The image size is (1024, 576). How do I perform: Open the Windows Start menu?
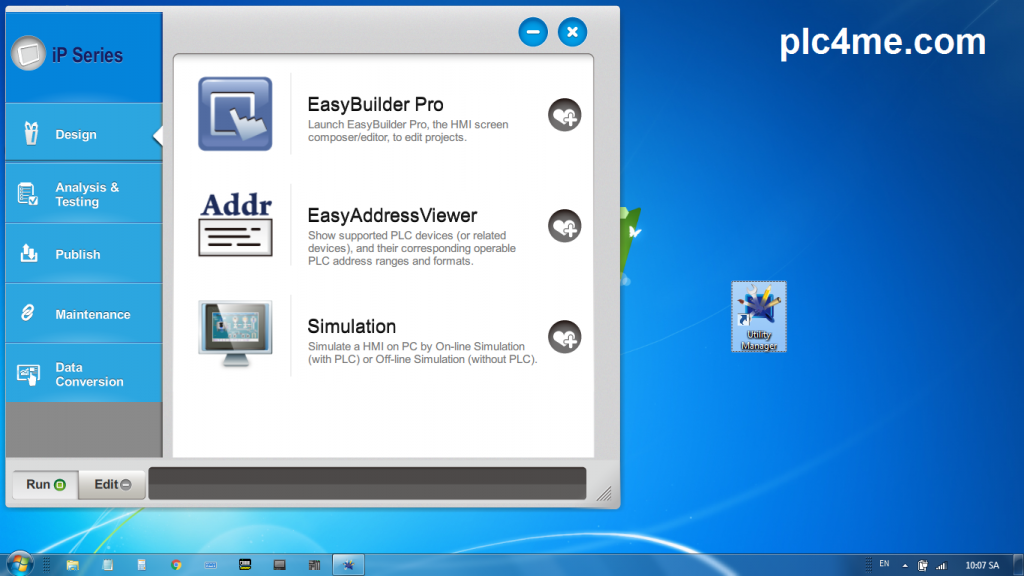pyautogui.click(x=19, y=565)
